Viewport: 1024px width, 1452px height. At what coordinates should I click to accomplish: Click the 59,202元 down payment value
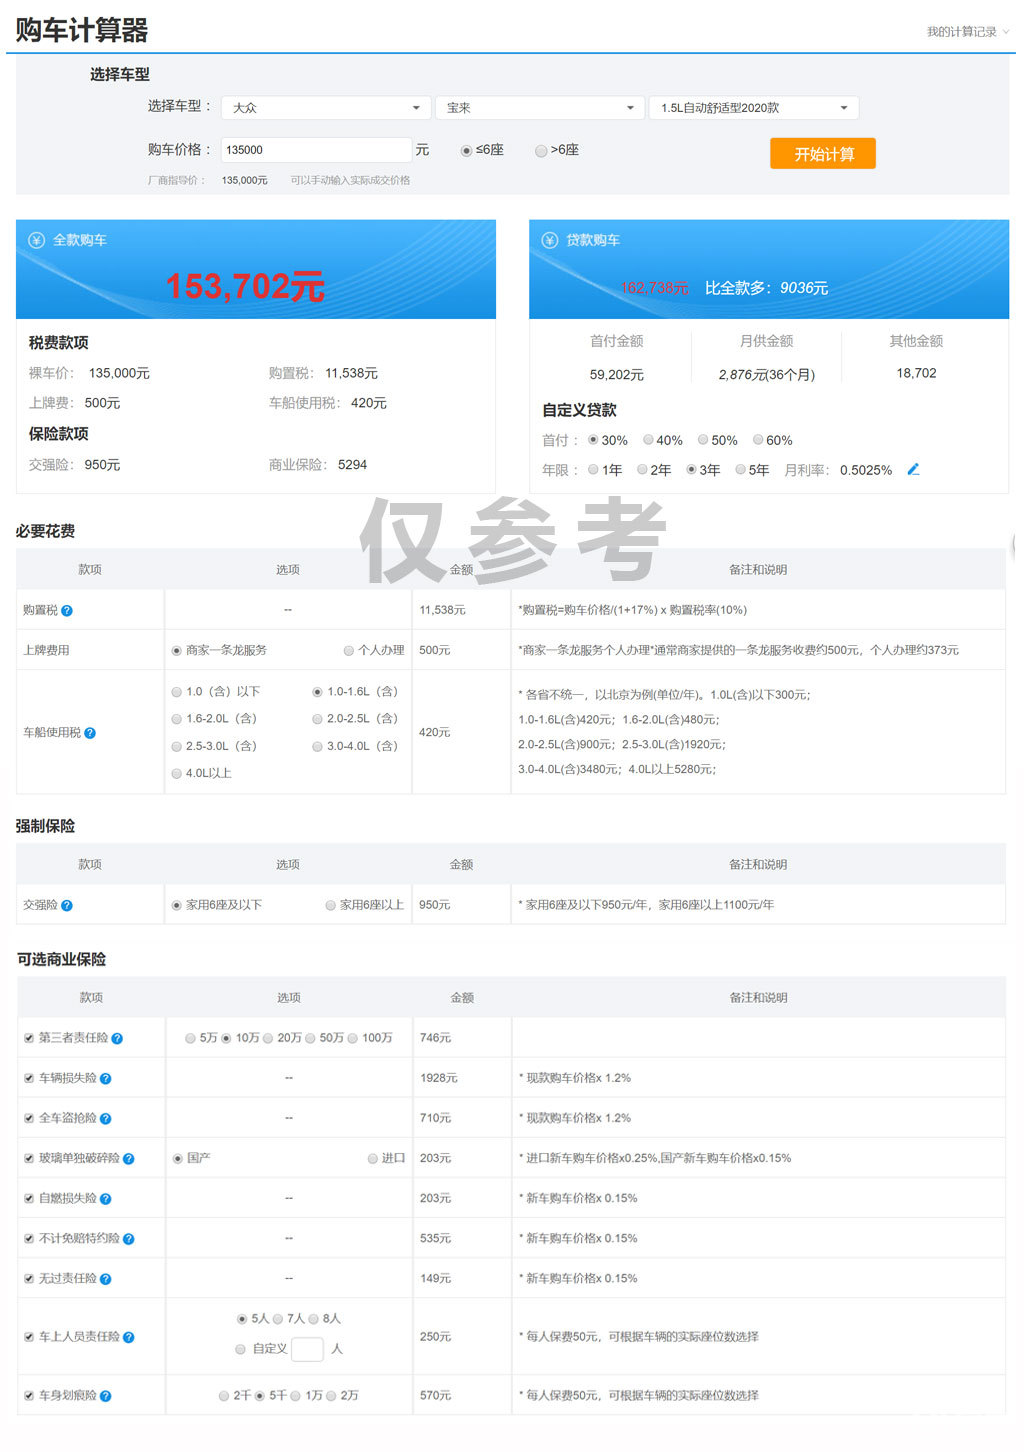coord(617,375)
